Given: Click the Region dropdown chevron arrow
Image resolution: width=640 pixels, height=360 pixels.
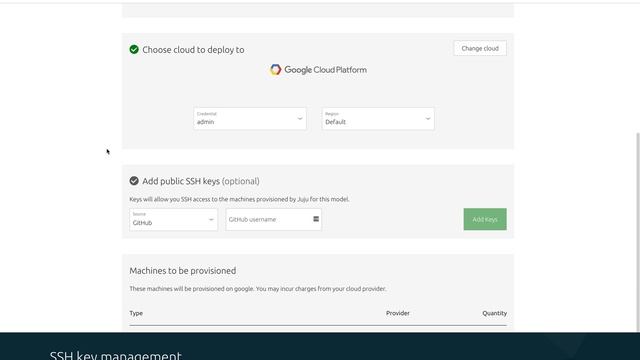Looking at the screenshot, I should (x=428, y=119).
